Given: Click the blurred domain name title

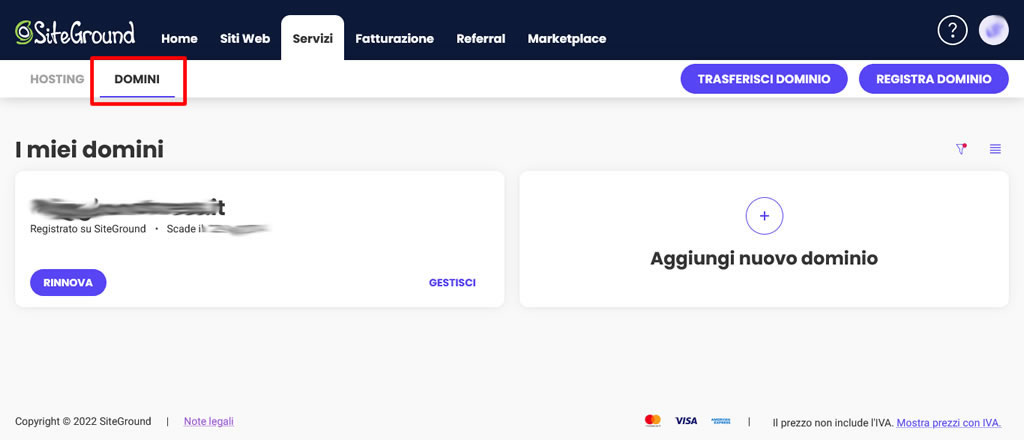Looking at the screenshot, I should 127,207.
